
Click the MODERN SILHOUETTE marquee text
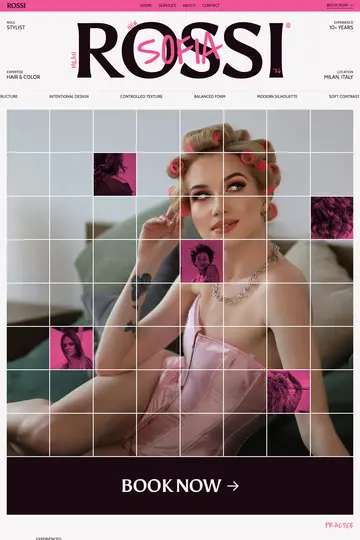tap(277, 96)
